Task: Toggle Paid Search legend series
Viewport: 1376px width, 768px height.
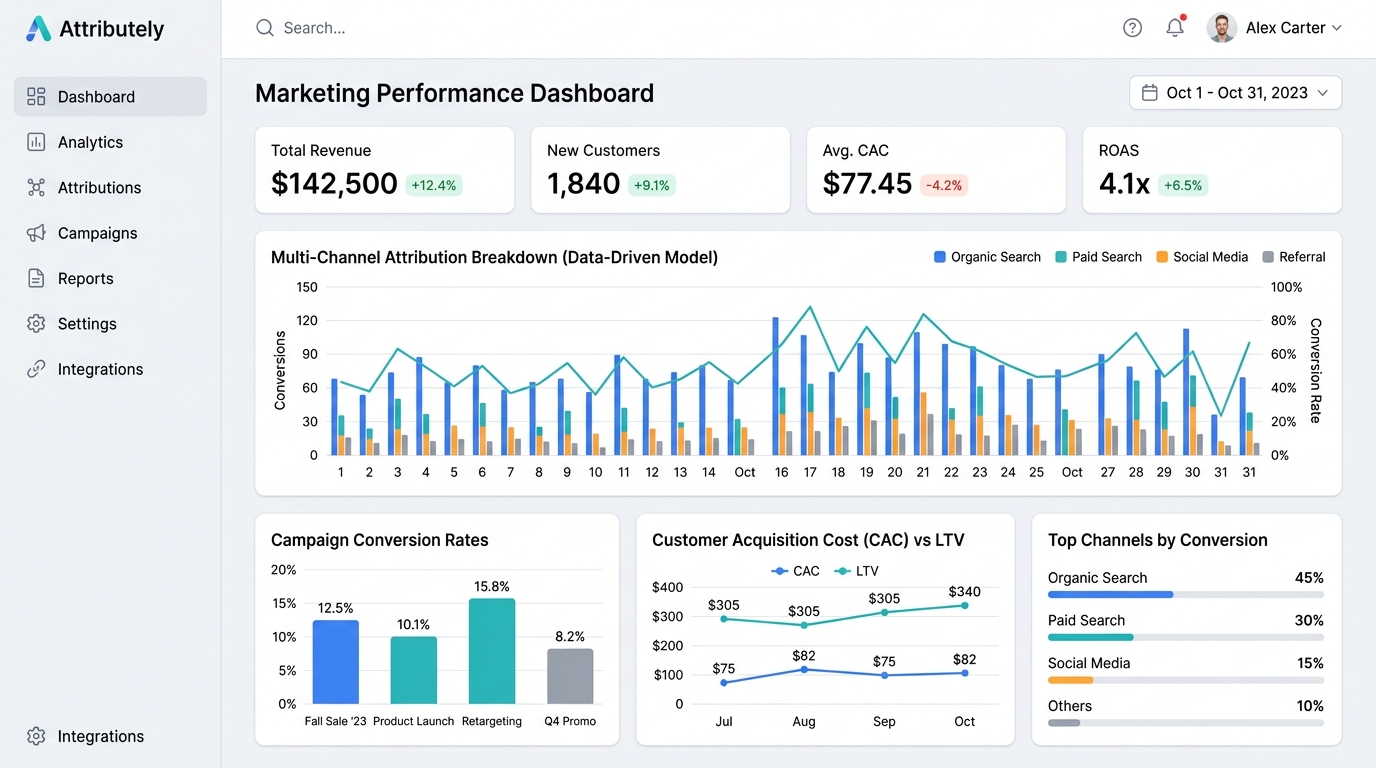Action: coord(1098,257)
